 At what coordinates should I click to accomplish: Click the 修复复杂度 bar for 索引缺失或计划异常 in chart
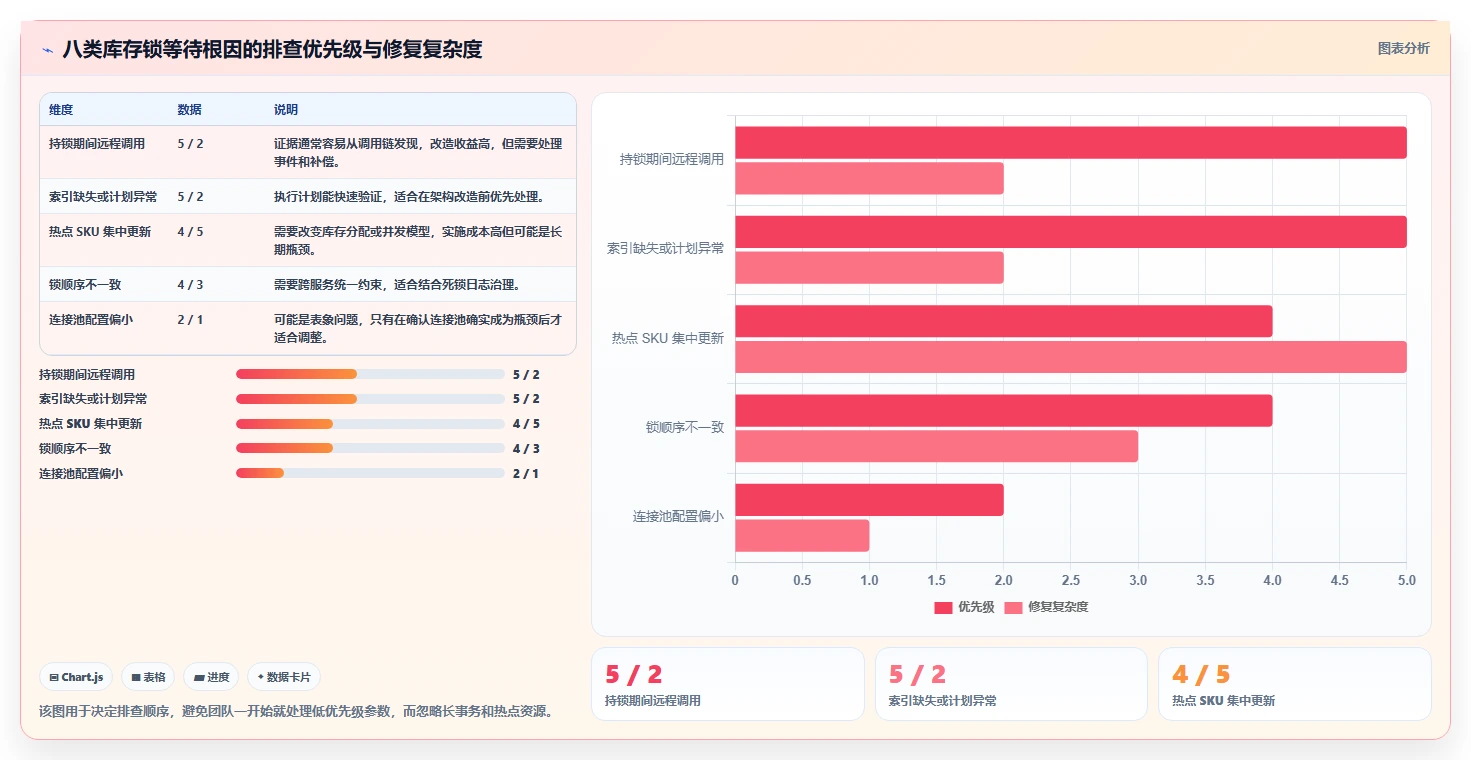tap(869, 268)
